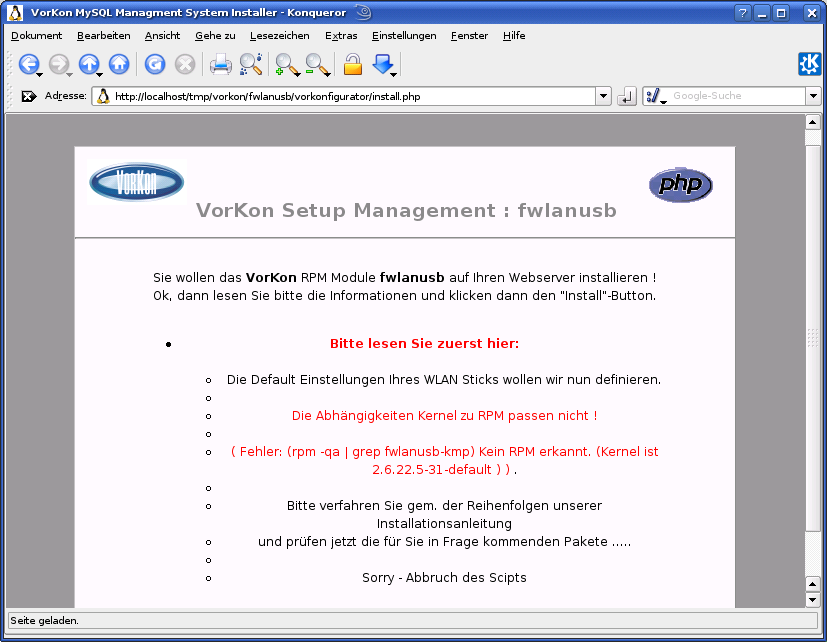
Task: Zoom out with minus magnifier
Action: (x=316, y=64)
